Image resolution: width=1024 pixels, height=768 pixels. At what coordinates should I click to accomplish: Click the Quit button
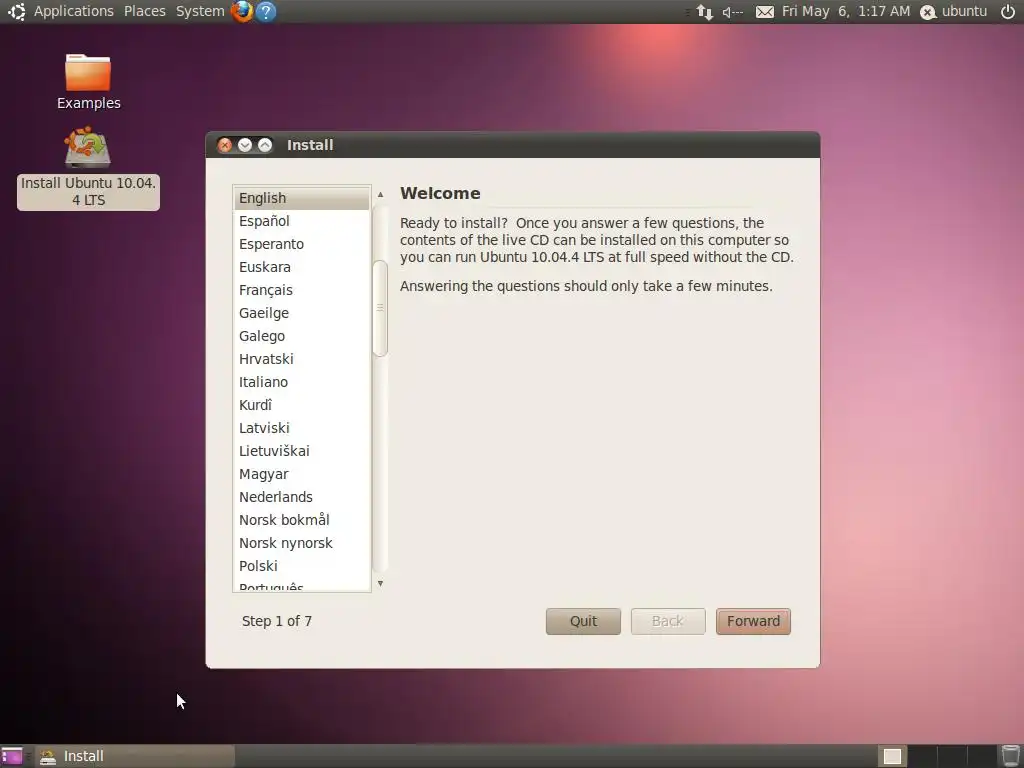pyautogui.click(x=583, y=621)
